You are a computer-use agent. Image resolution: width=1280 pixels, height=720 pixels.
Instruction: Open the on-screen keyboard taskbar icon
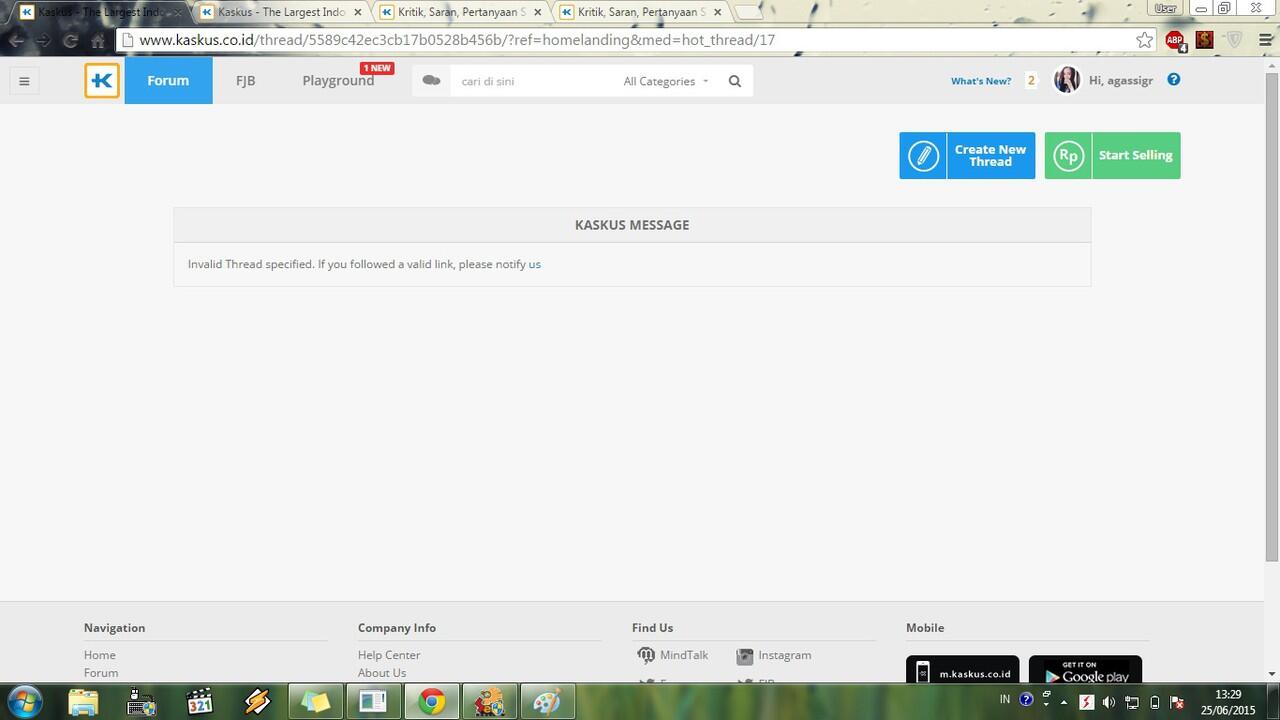tap(142, 702)
